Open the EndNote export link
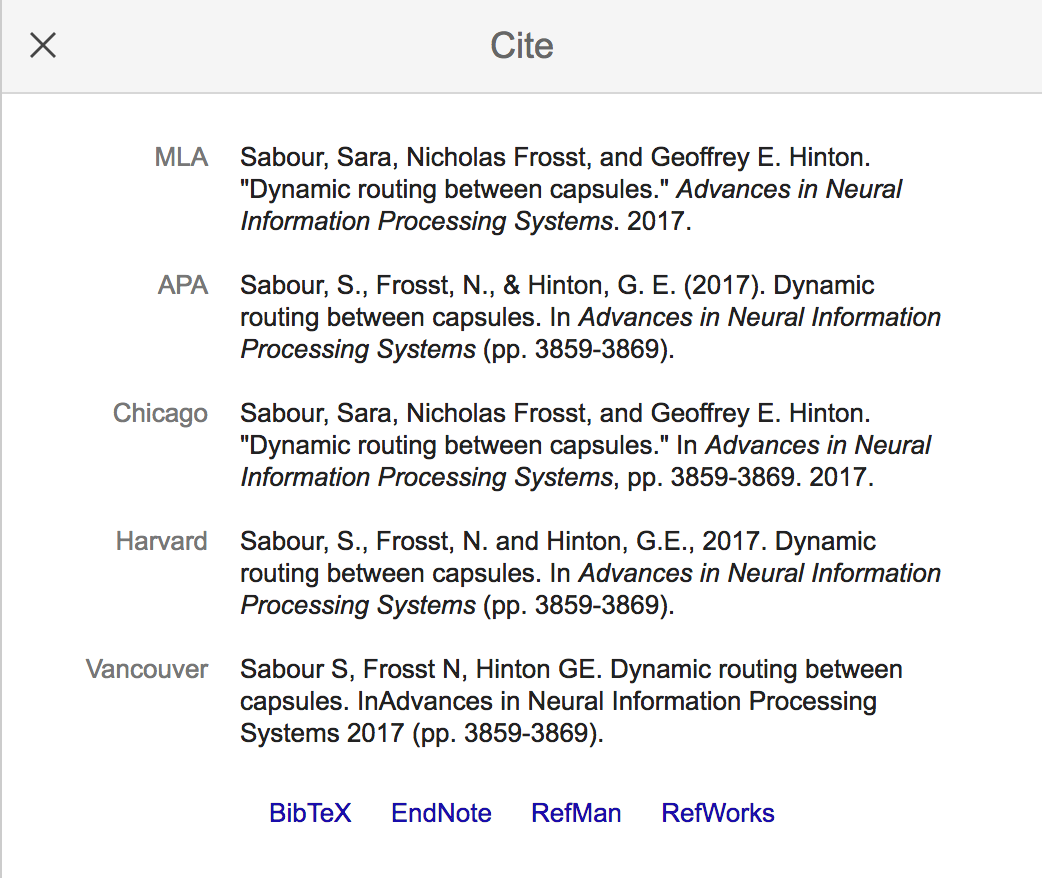Screen dimensions: 1042x878 tap(441, 813)
